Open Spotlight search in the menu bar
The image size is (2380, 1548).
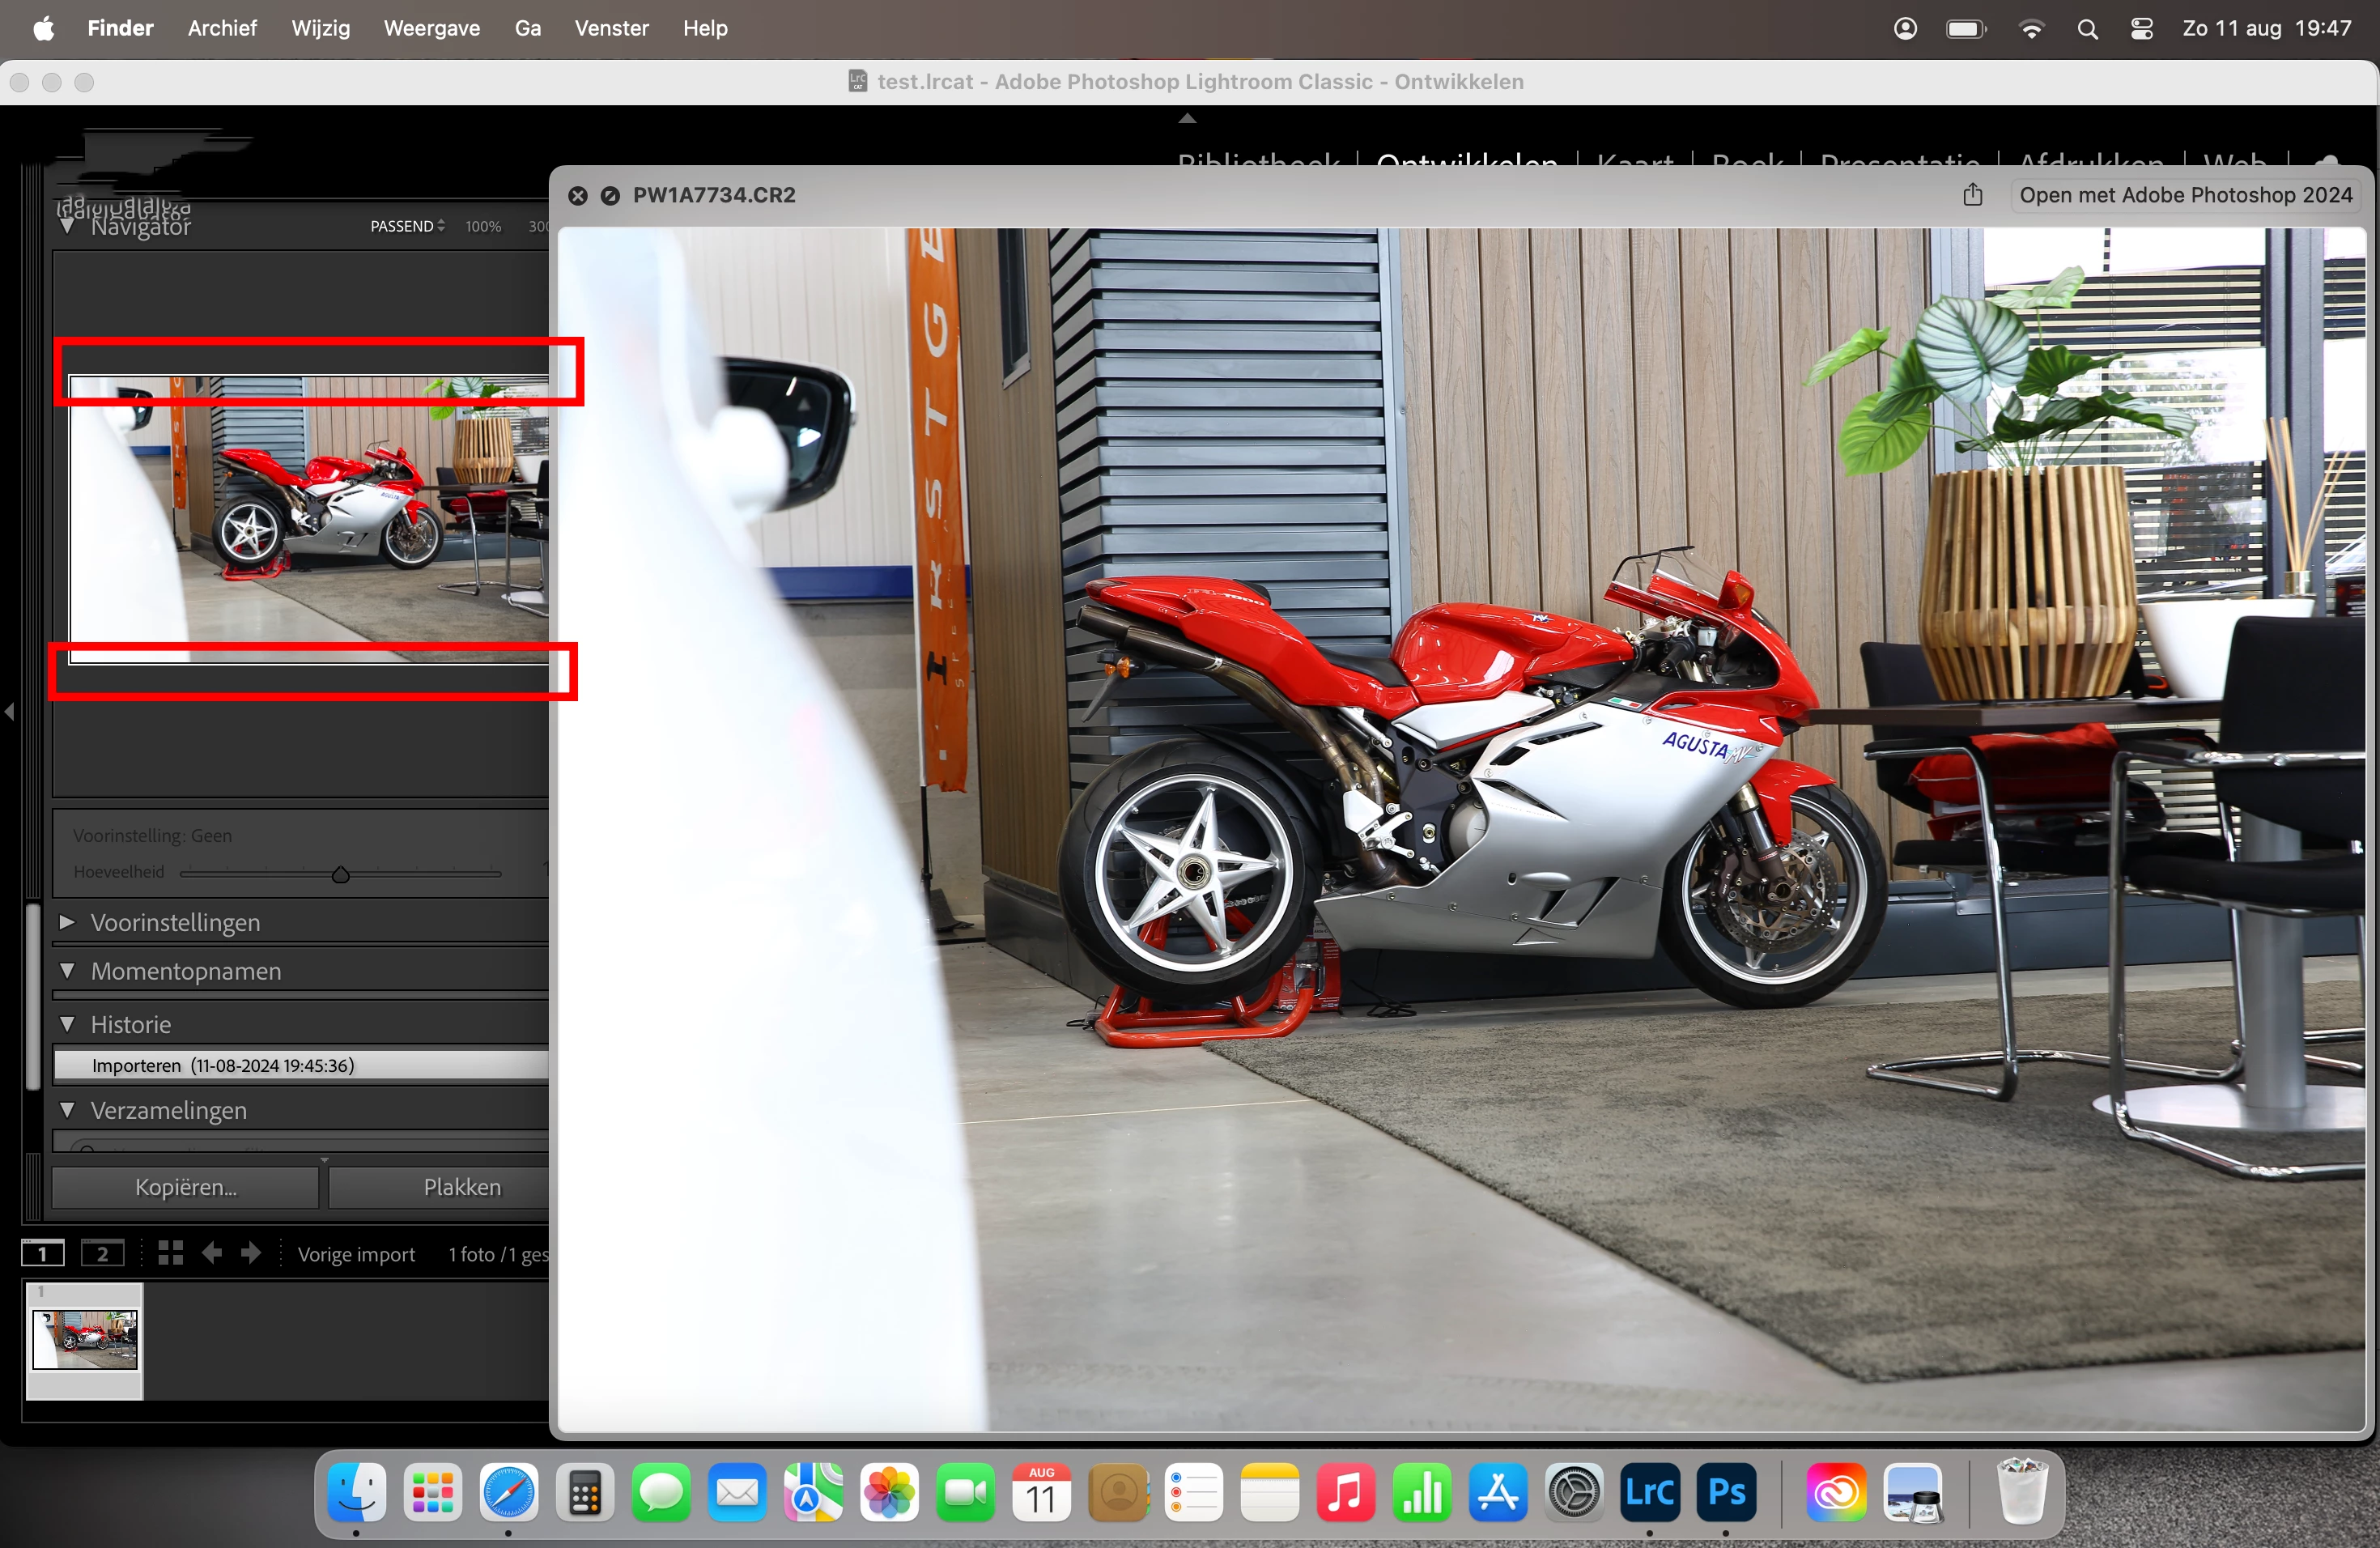click(2087, 29)
